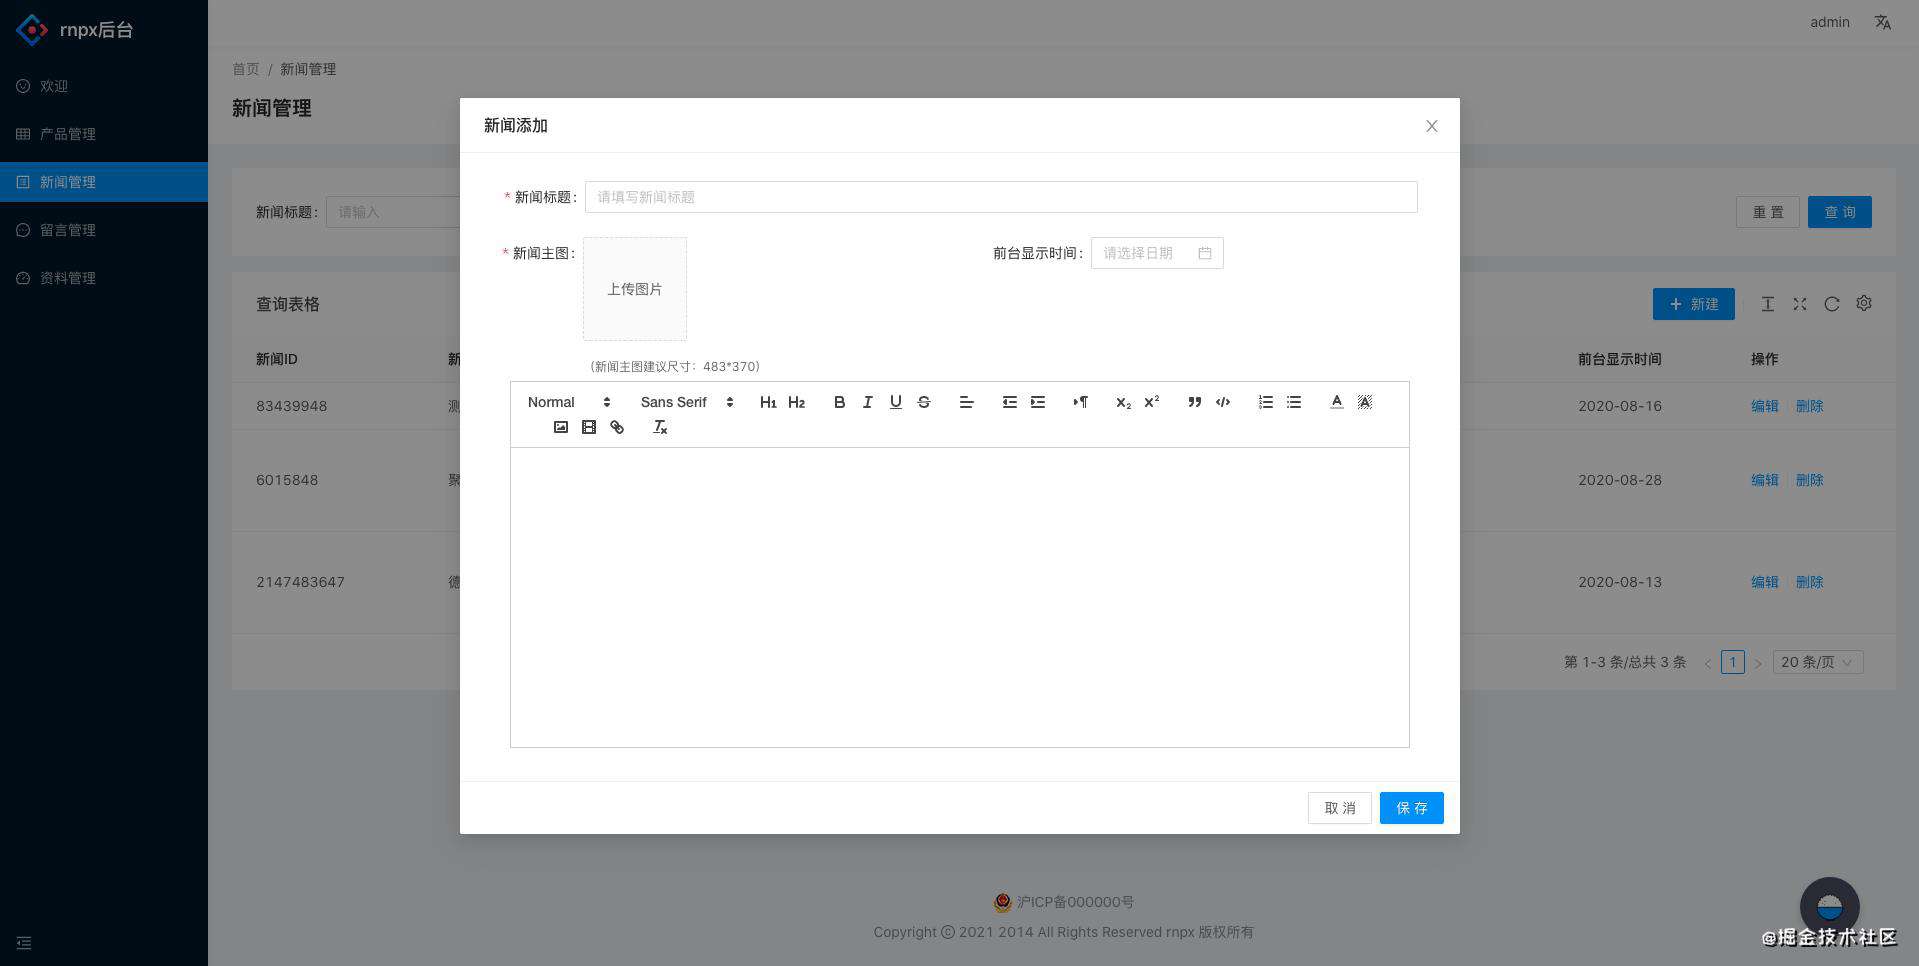Image resolution: width=1919 pixels, height=966 pixels.
Task: Apply Heading 2 format in editor
Action: click(796, 402)
